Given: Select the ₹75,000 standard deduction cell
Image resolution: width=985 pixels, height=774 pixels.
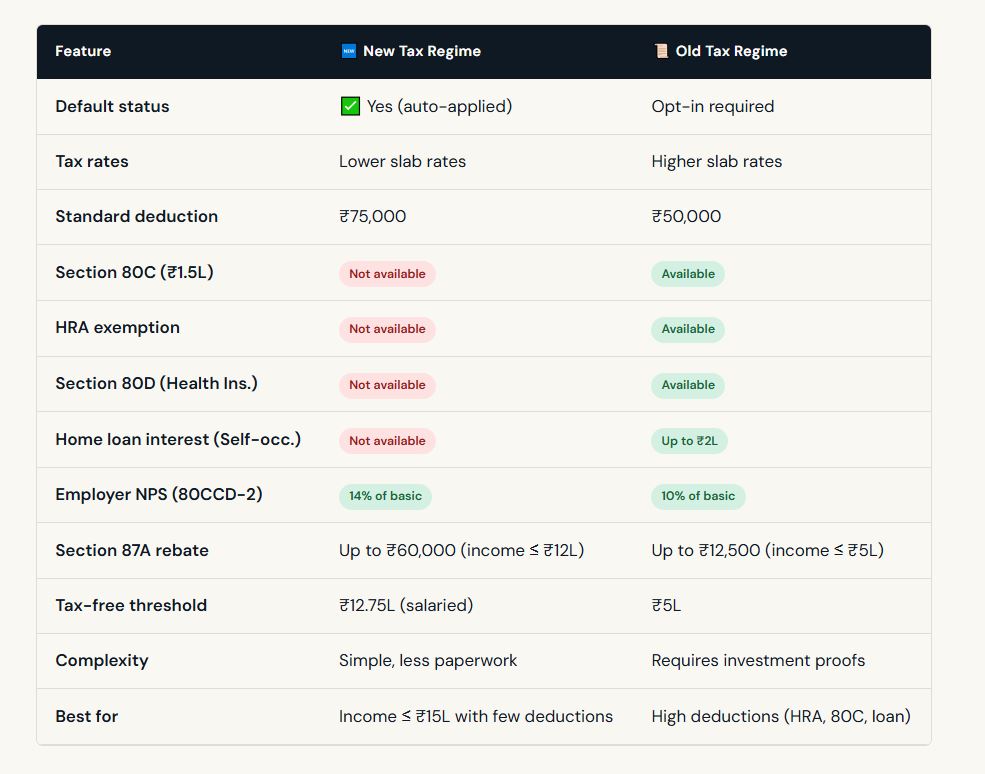Looking at the screenshot, I should 372,217.
